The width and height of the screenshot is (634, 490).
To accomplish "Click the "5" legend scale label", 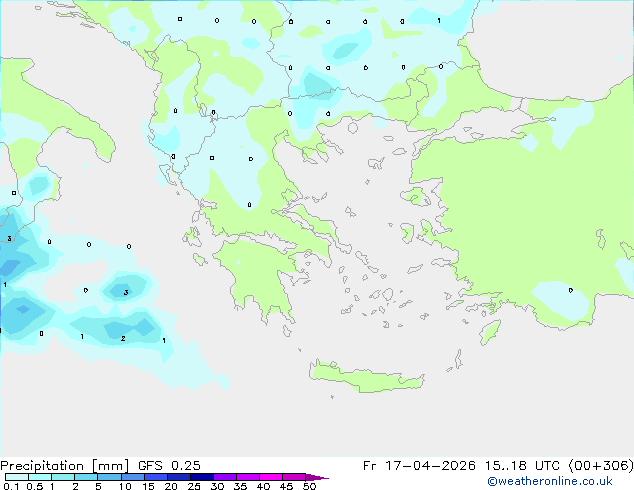I will coord(98,486).
